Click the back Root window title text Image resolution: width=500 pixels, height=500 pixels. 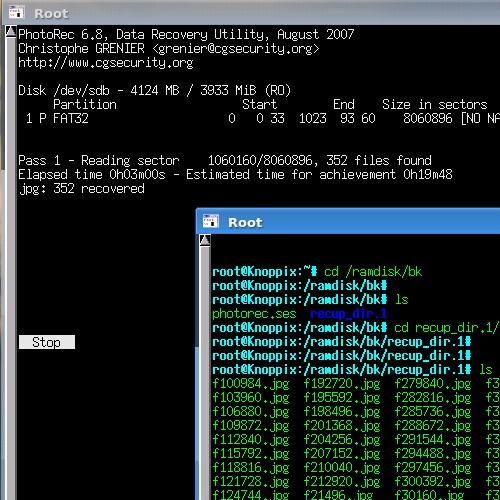51,14
